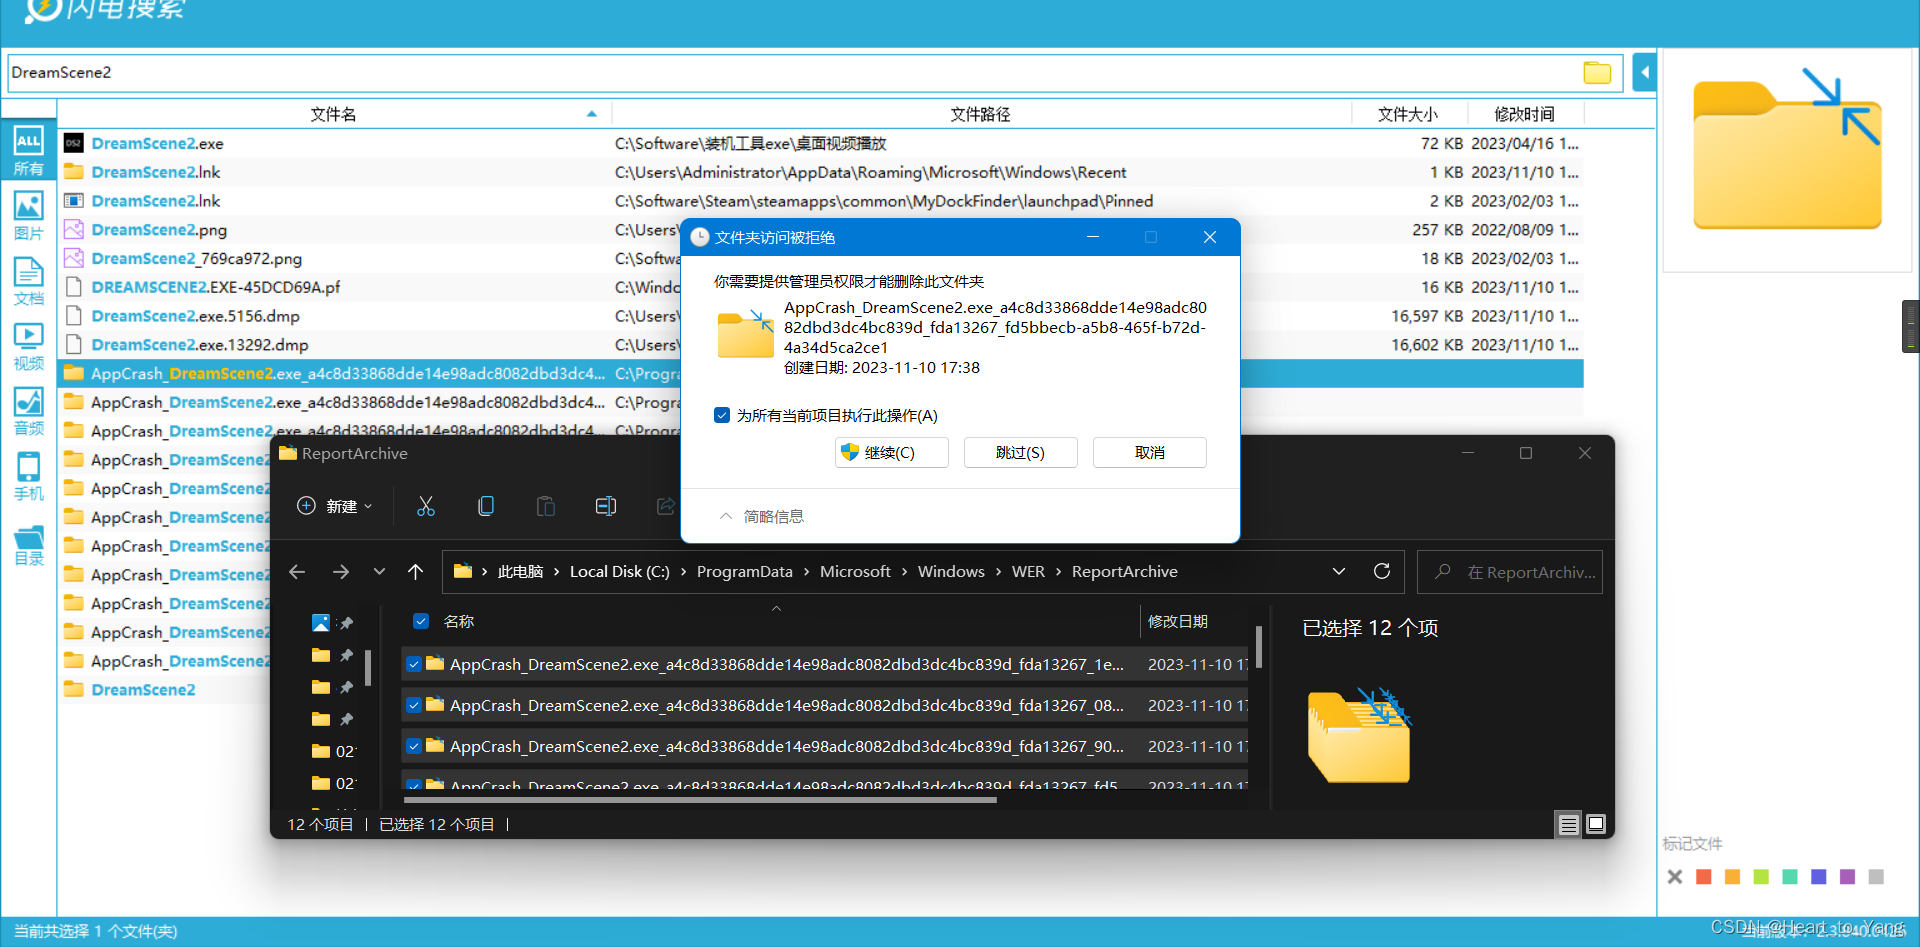Image resolution: width=1920 pixels, height=947 pixels.
Task: Sort by file name column header
Action: pos(334,114)
